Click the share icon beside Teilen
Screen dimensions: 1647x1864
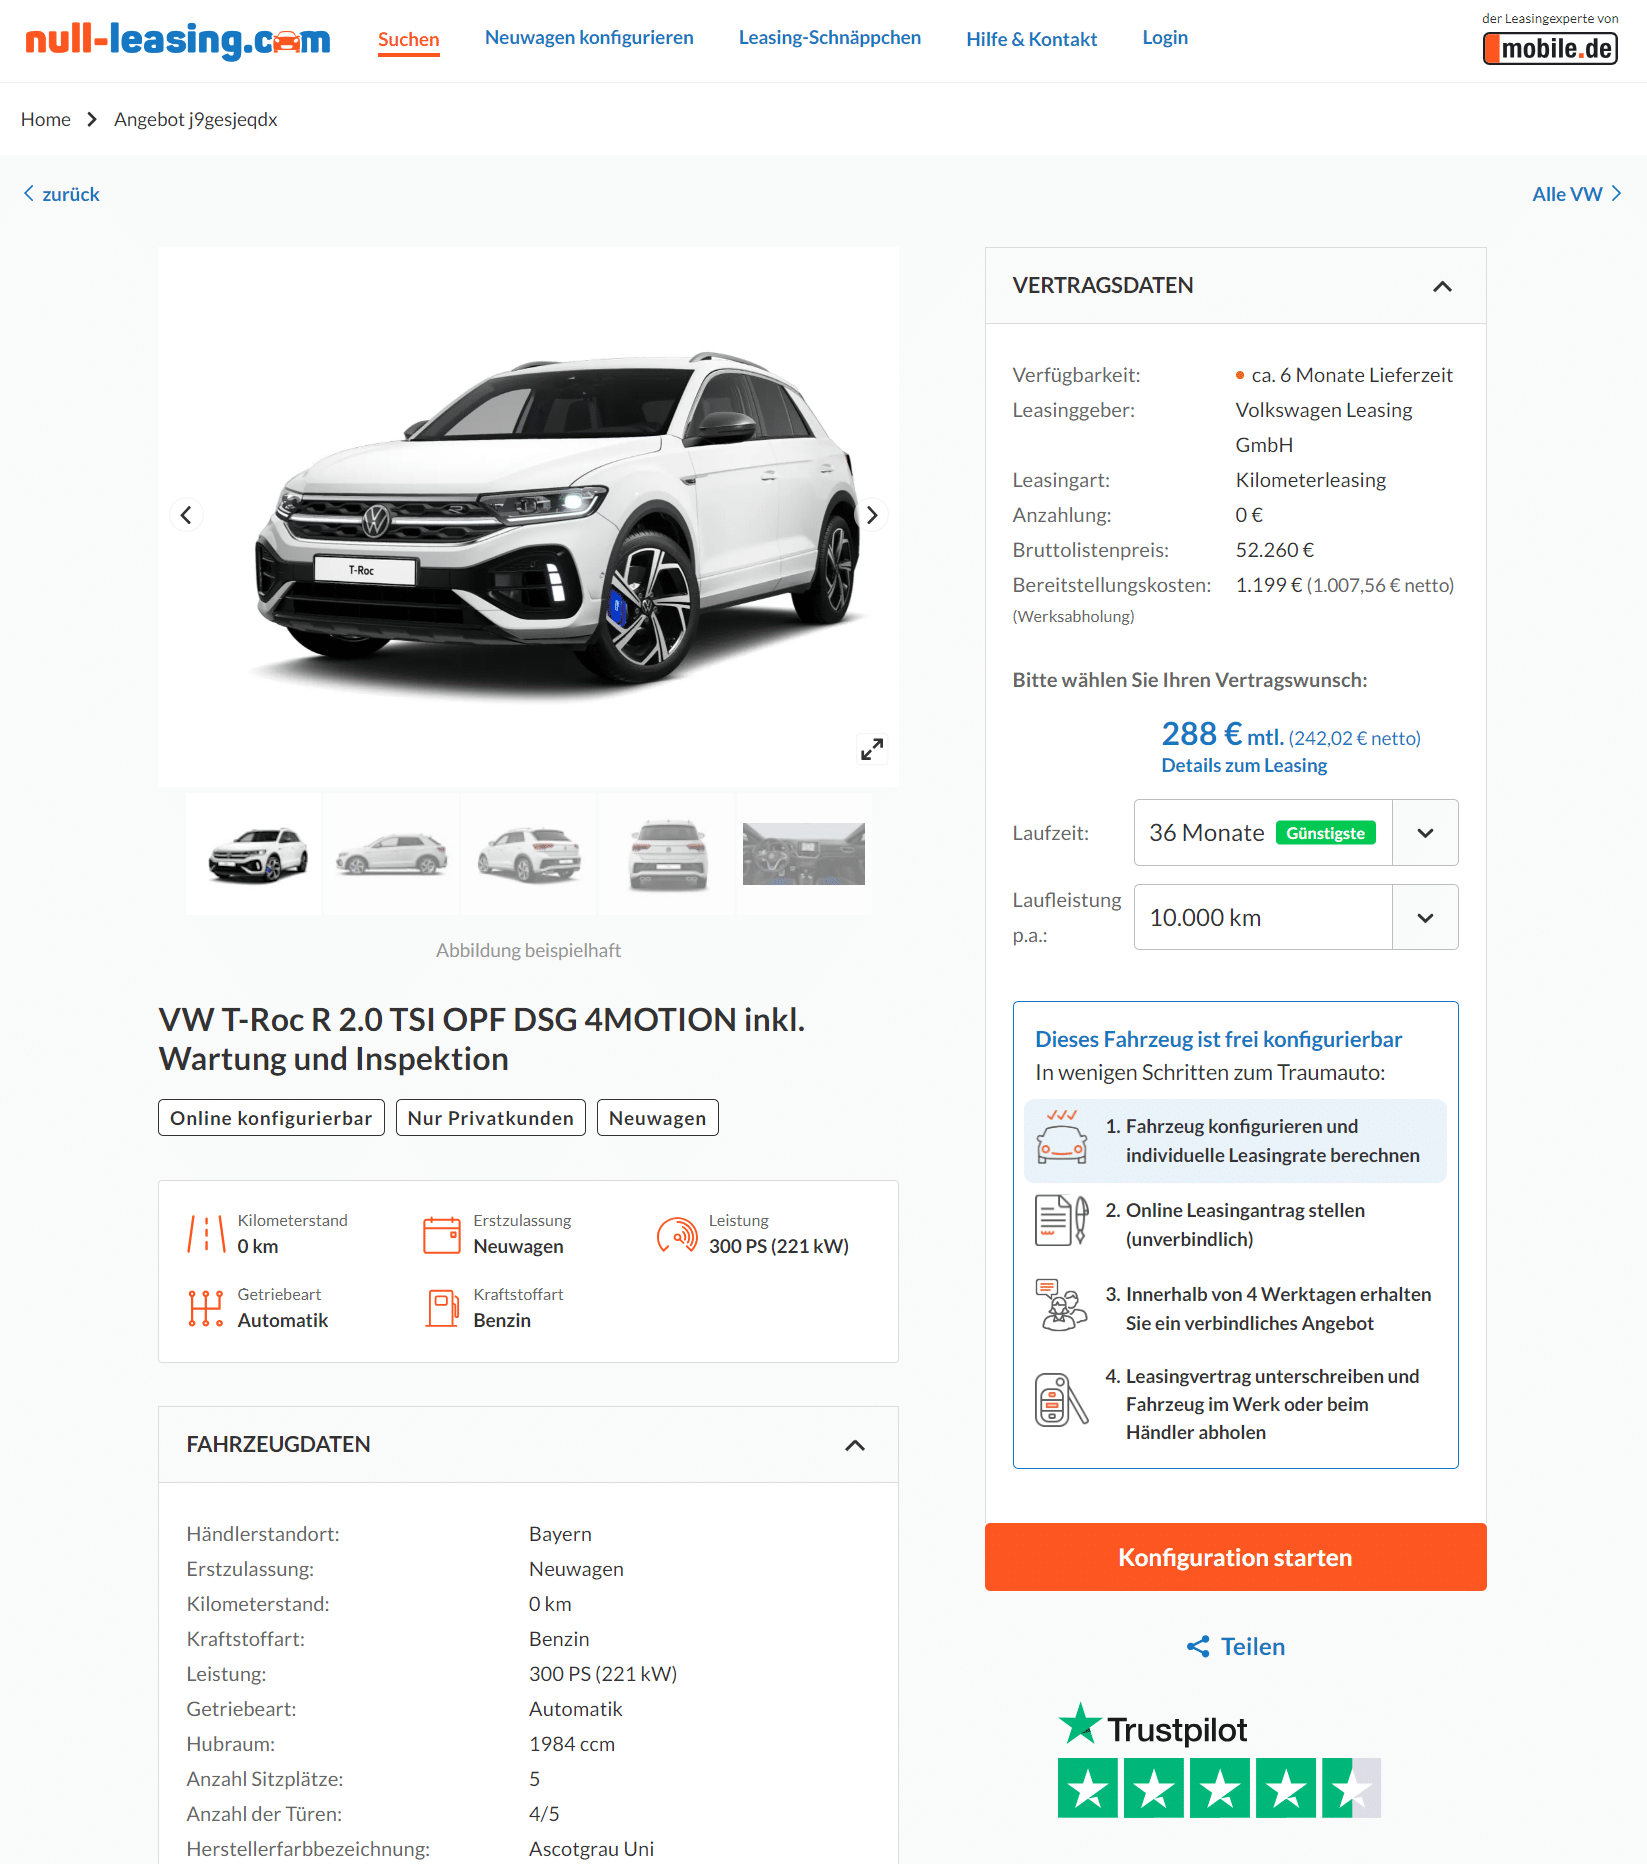[1198, 1646]
